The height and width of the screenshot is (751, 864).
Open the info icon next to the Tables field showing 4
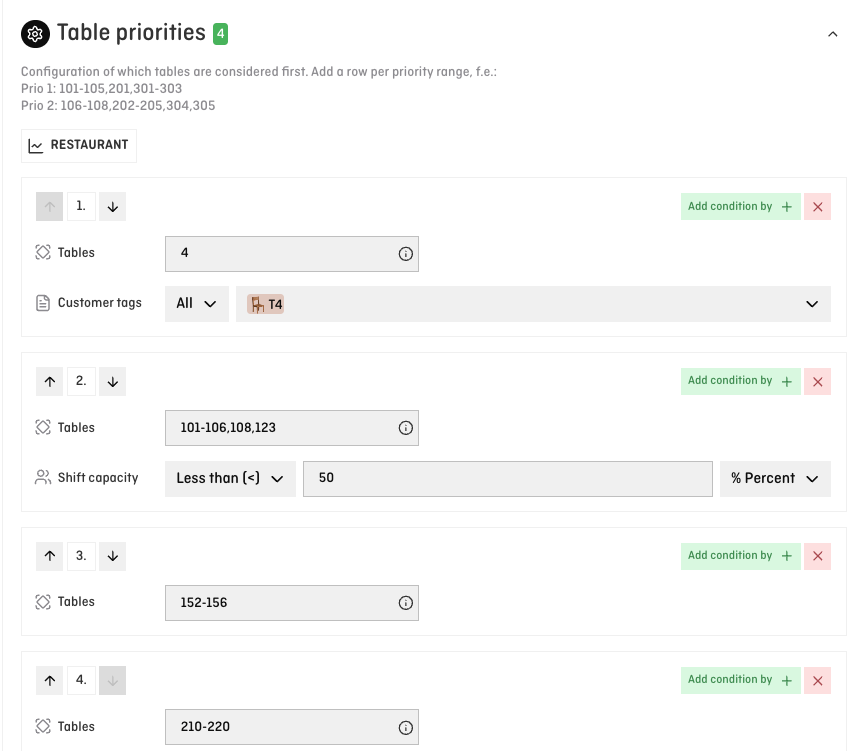pos(405,254)
